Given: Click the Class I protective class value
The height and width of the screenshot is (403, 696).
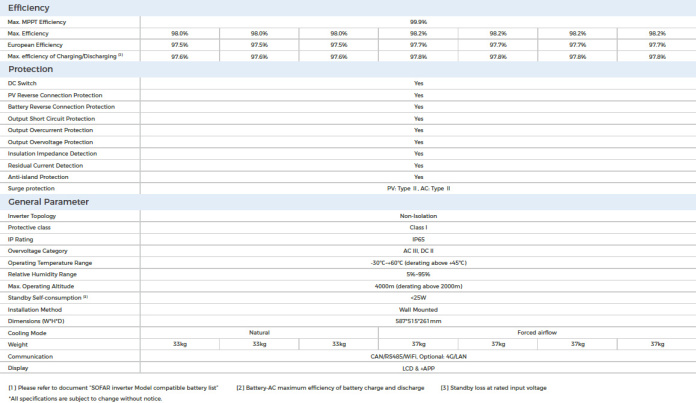Looking at the screenshot, I should [x=418, y=228].
